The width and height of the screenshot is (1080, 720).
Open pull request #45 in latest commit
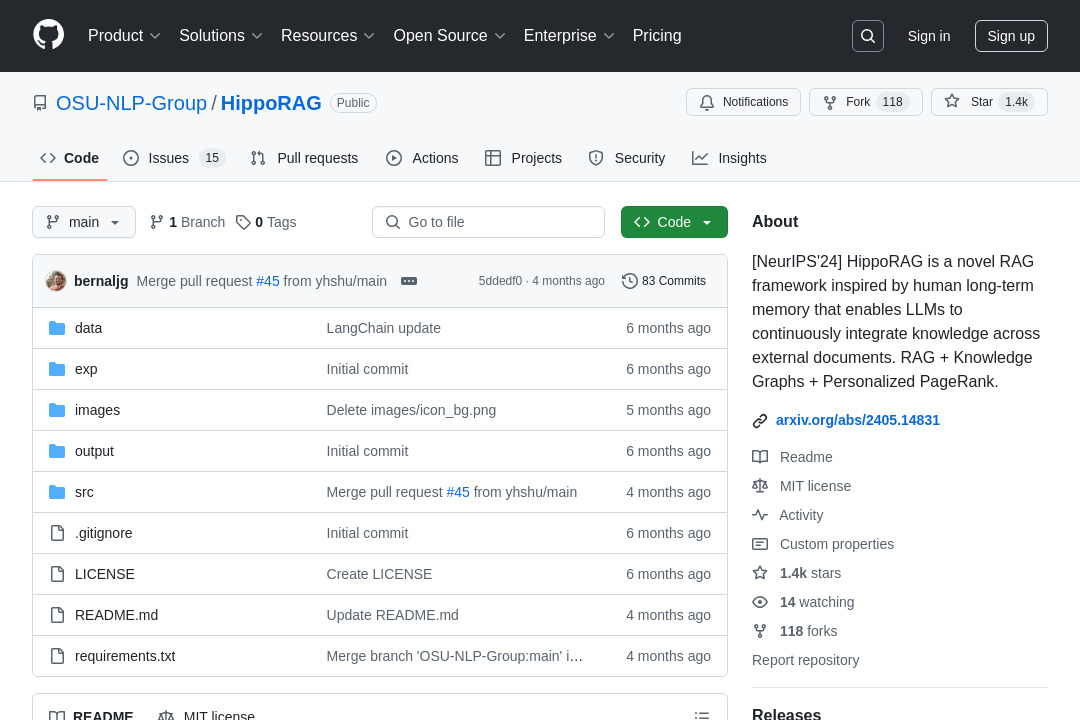[268, 281]
